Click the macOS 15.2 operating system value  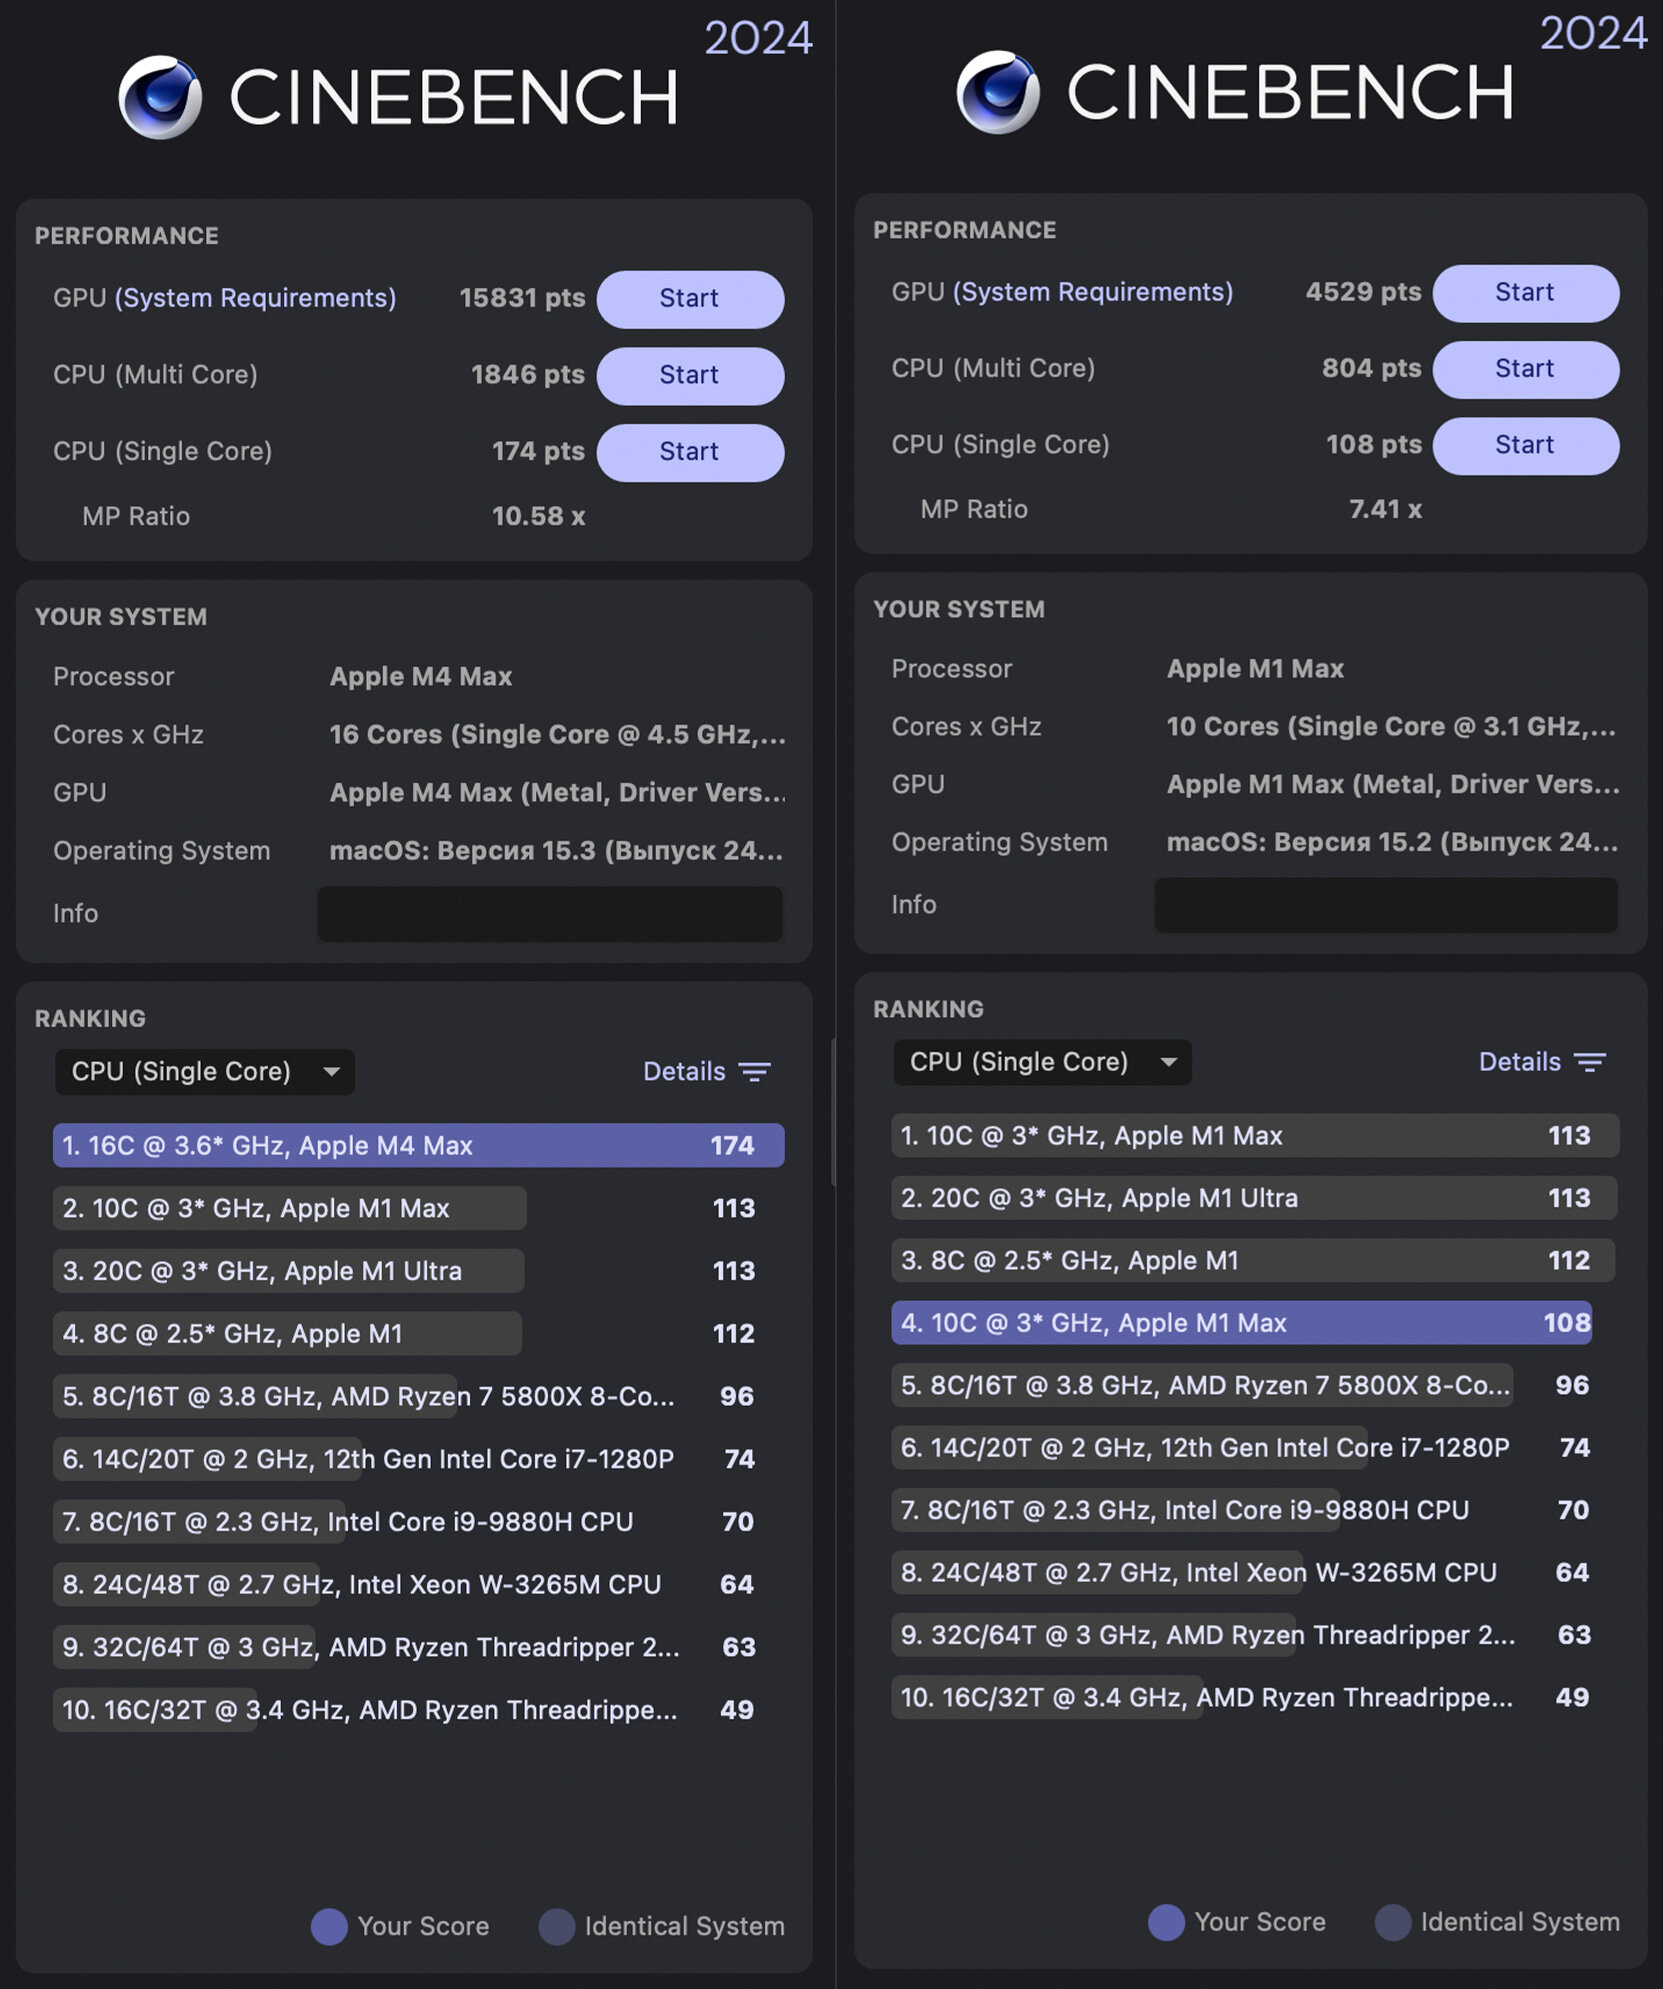pyautogui.click(x=1392, y=842)
